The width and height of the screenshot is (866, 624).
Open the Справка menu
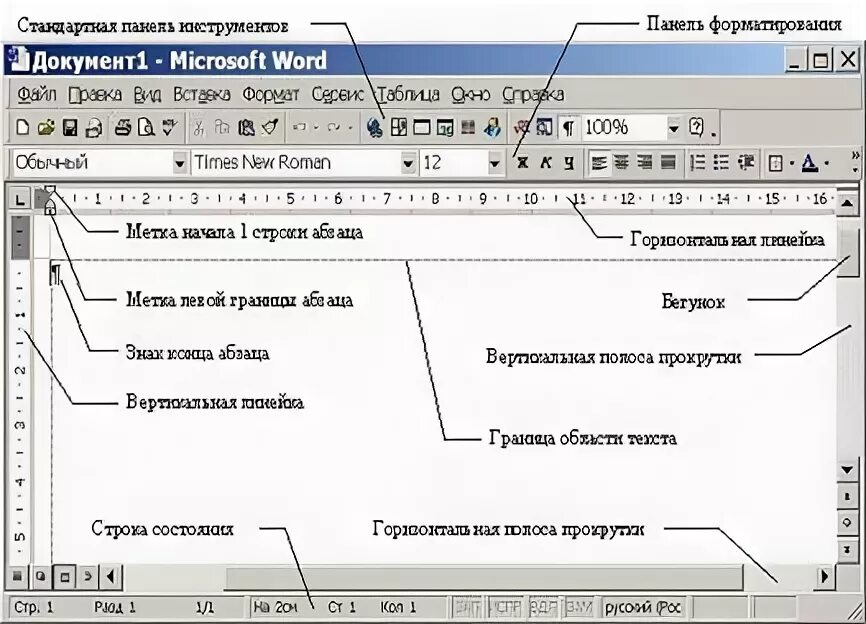[x=533, y=94]
